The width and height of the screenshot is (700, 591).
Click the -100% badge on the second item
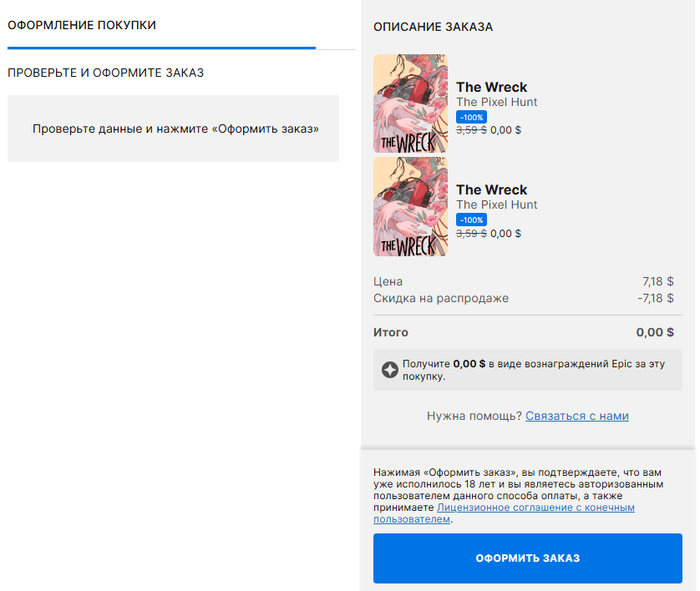click(471, 220)
